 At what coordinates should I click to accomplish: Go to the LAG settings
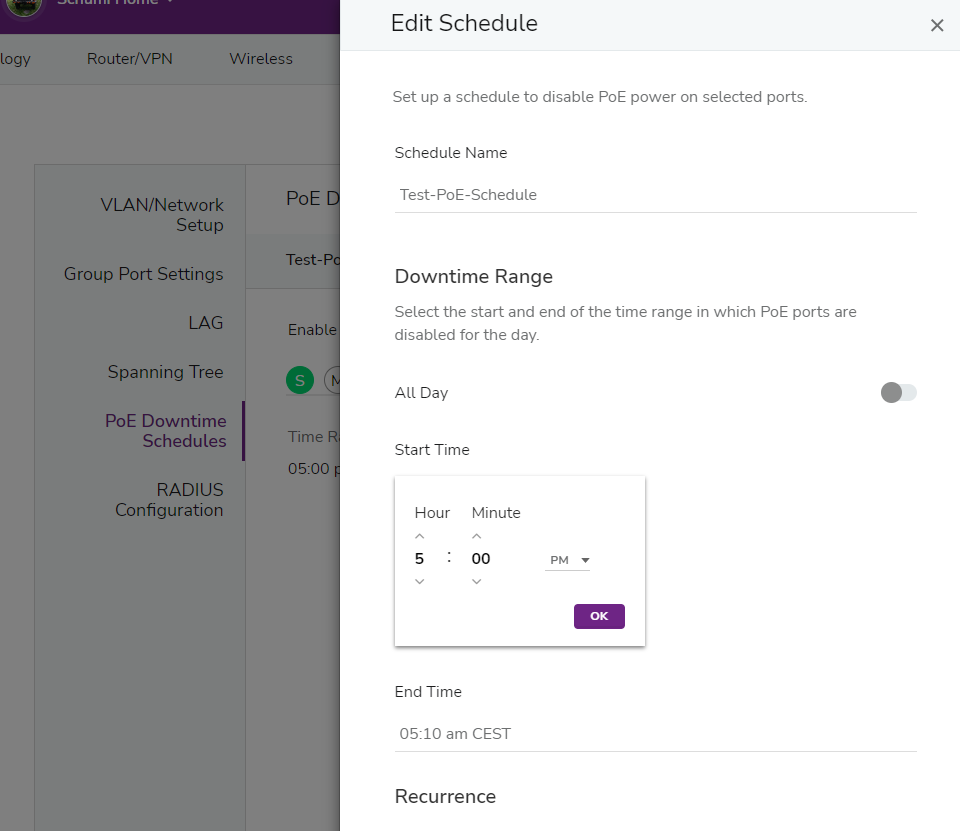pyautogui.click(x=206, y=323)
